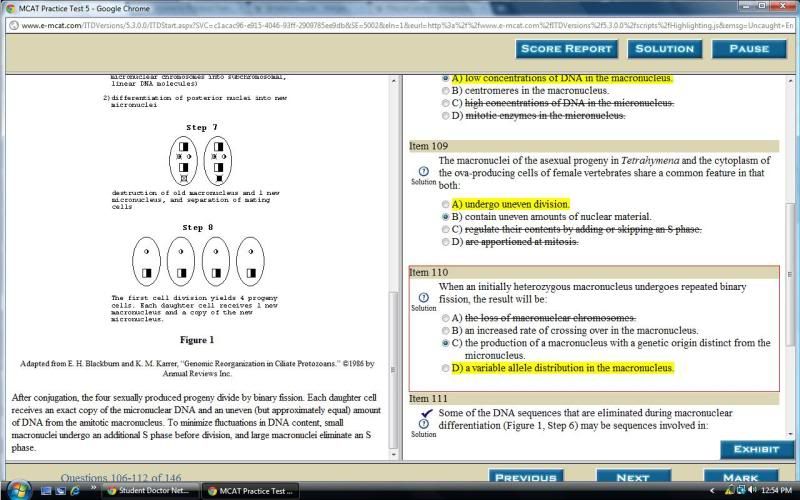Open the Exhibit panel
This screenshot has height=500, width=800.
coord(757,449)
